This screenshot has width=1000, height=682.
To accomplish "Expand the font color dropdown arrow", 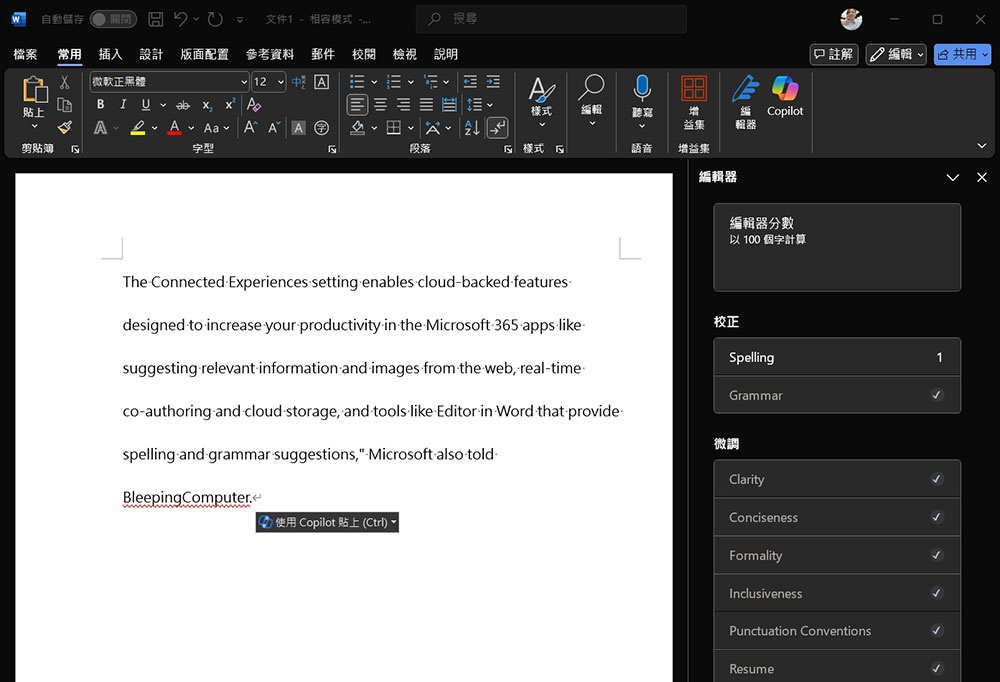I will point(191,128).
